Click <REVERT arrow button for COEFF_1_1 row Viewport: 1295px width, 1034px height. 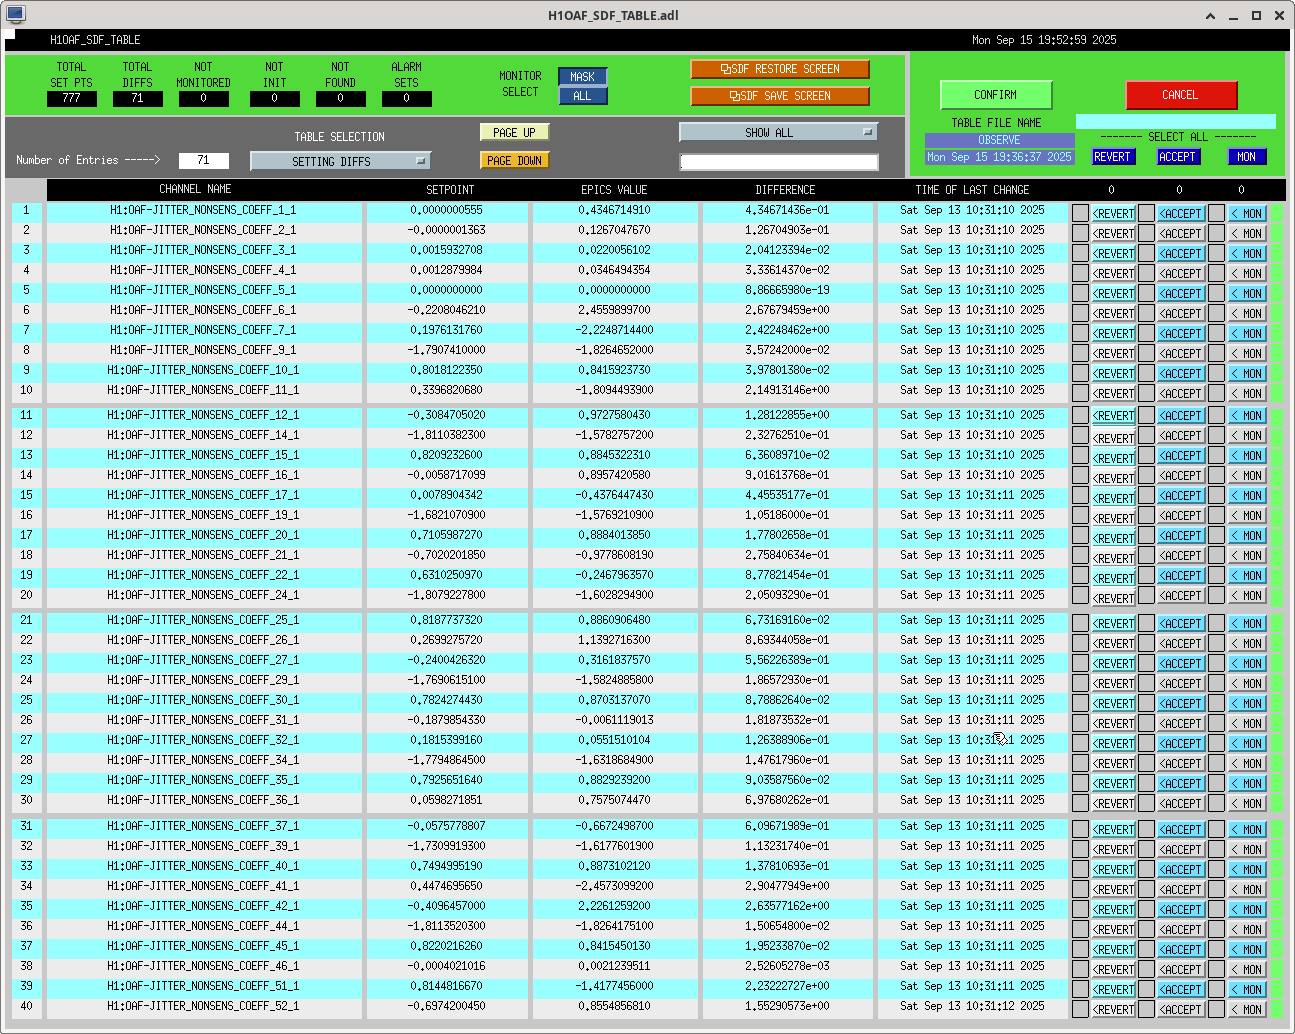click(x=1113, y=213)
